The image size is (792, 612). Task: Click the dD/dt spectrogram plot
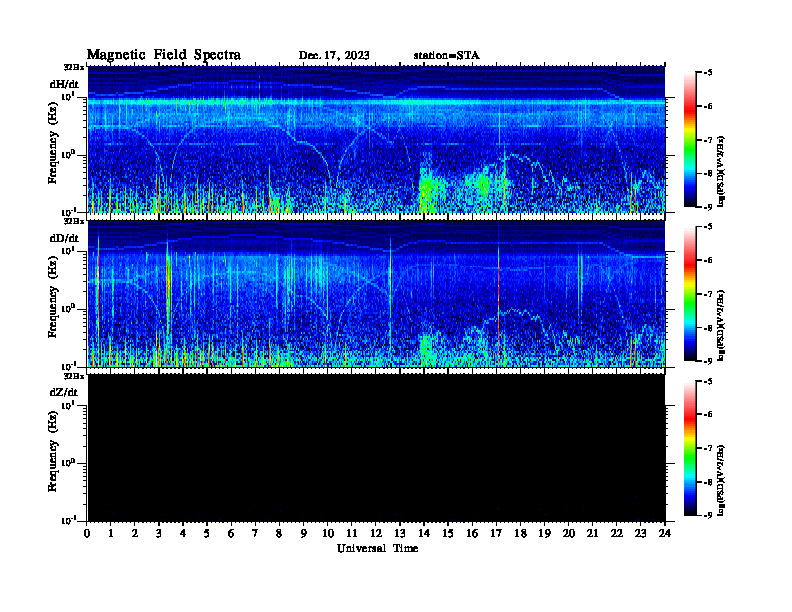(x=376, y=293)
